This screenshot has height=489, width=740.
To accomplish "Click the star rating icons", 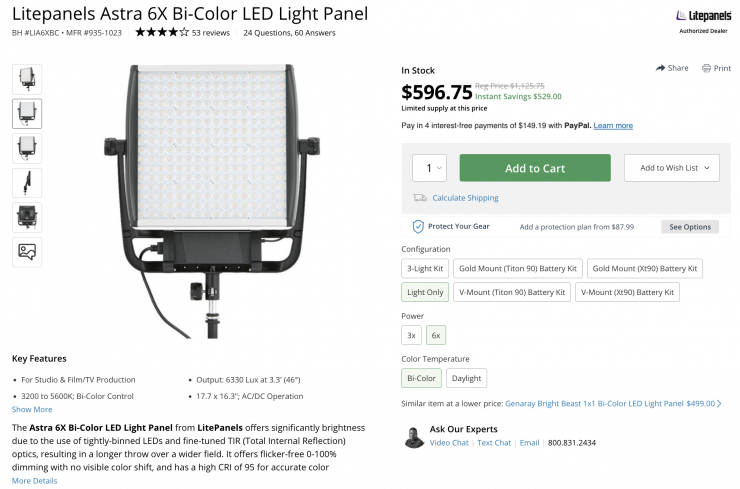I will (161, 33).
